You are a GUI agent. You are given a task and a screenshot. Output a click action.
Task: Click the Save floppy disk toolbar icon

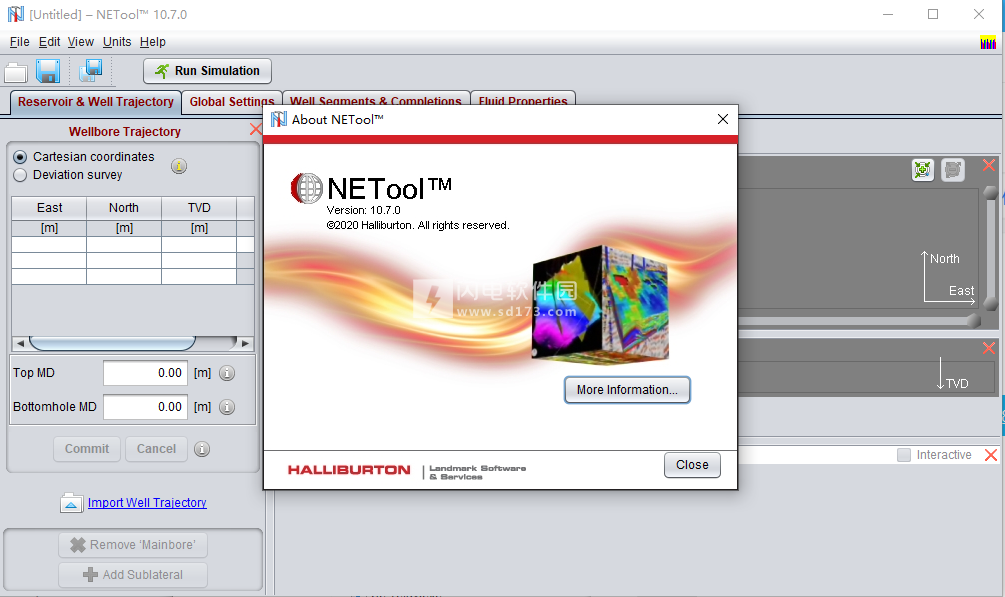pyautogui.click(x=48, y=71)
